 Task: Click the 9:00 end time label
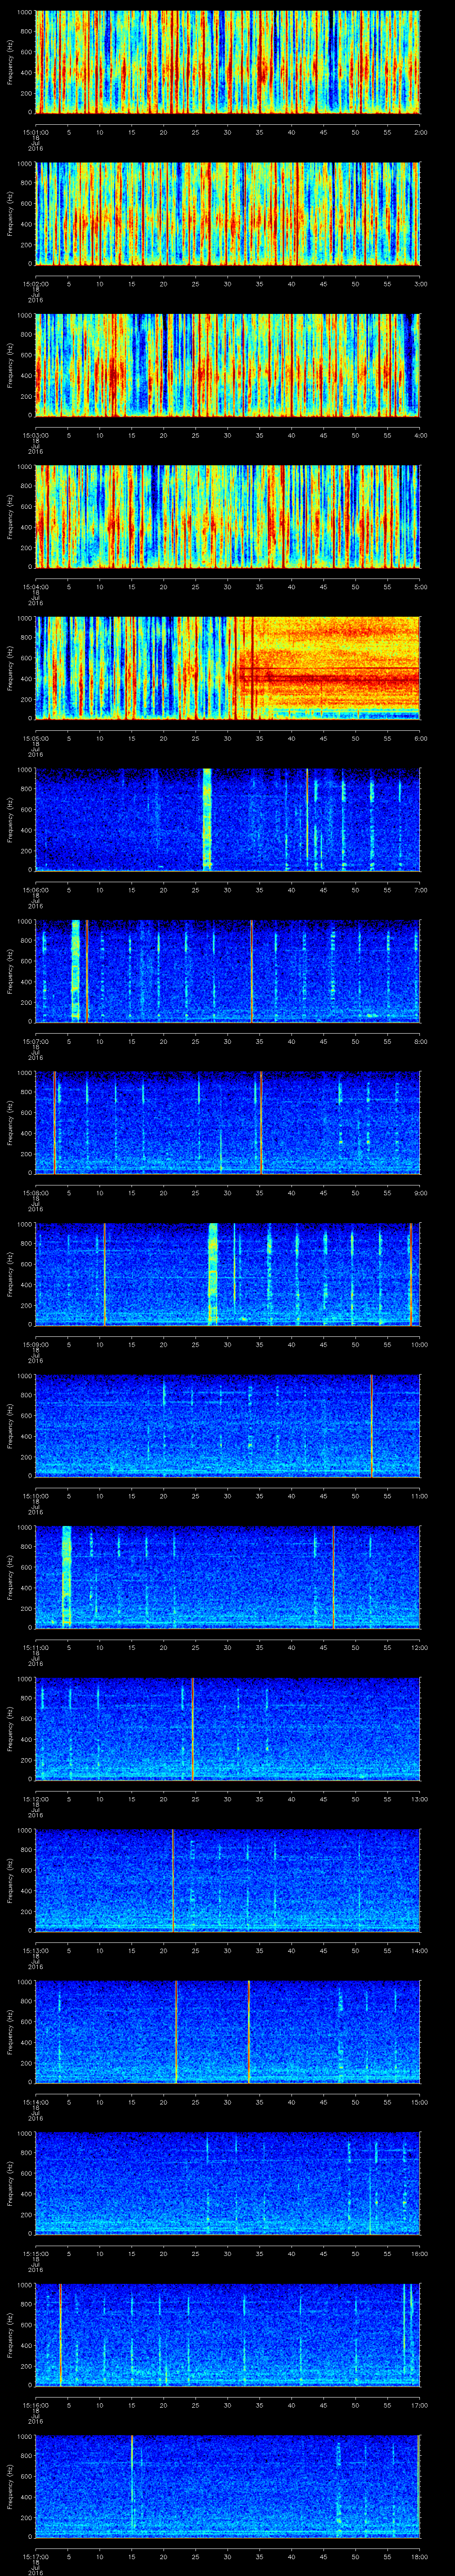point(420,1193)
